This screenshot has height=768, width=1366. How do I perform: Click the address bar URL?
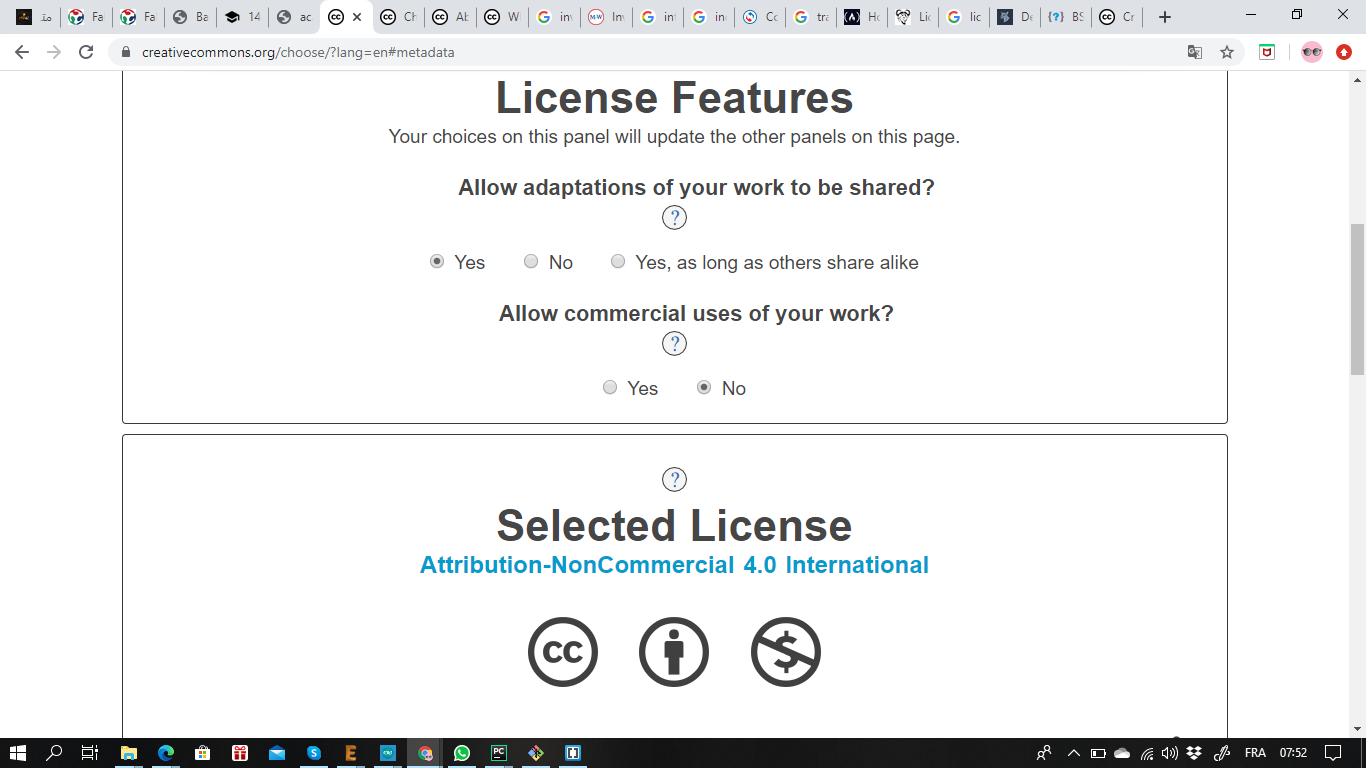point(298,52)
